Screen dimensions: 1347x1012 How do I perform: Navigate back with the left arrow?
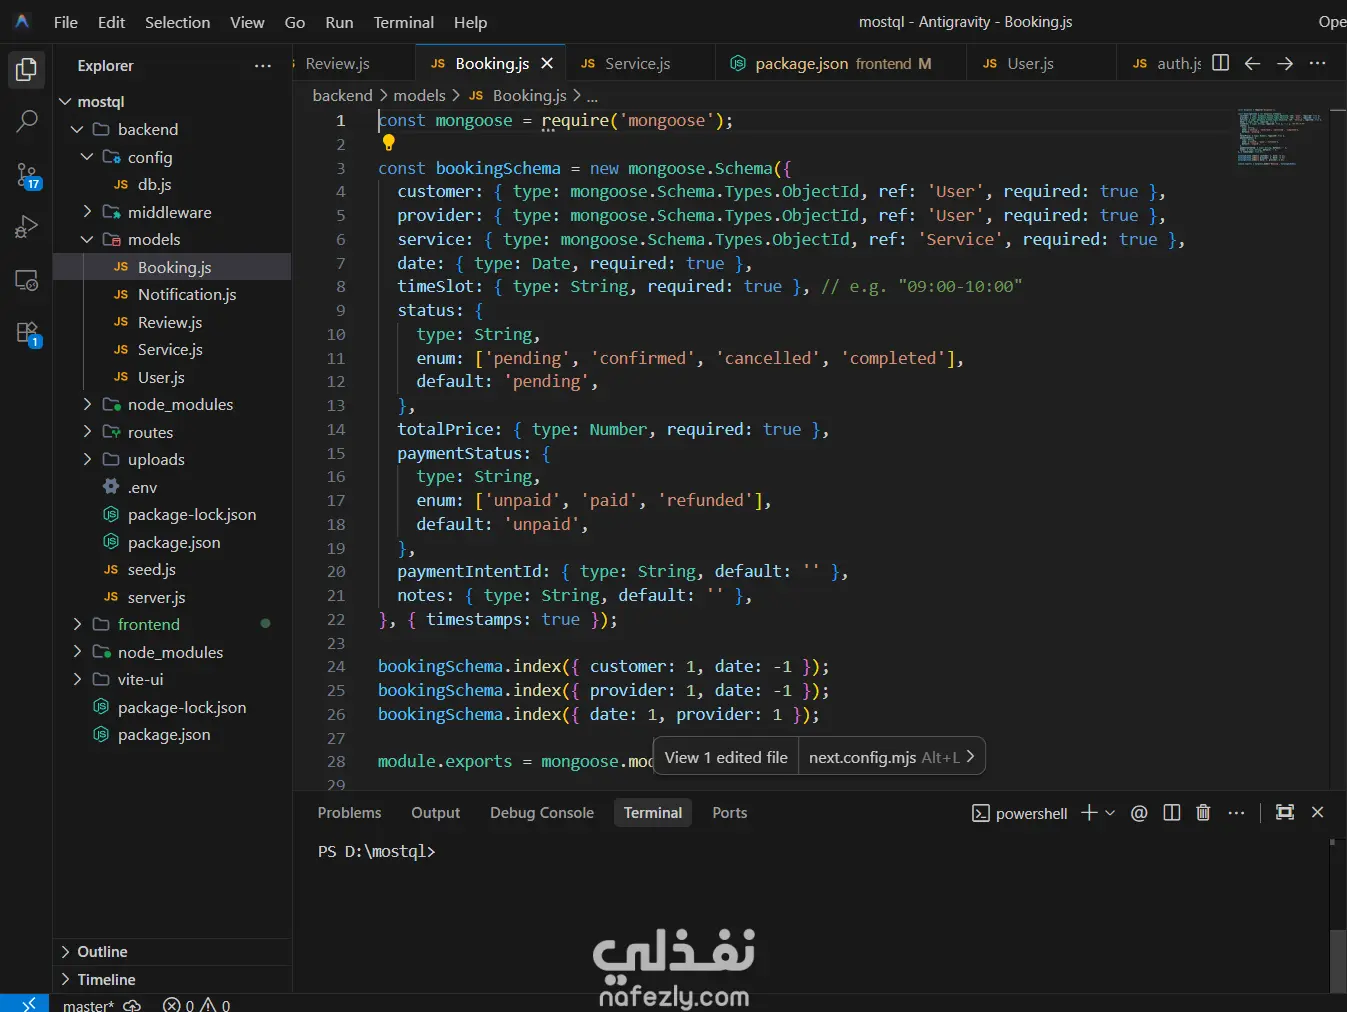click(1252, 63)
